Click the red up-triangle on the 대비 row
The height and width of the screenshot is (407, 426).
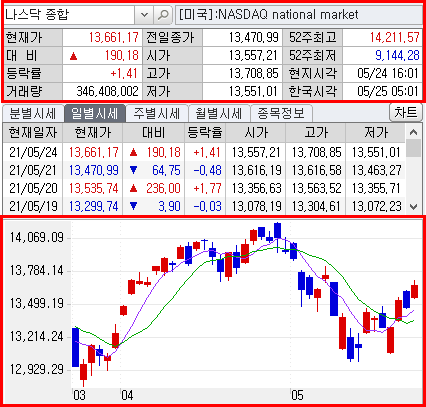pyautogui.click(x=74, y=56)
